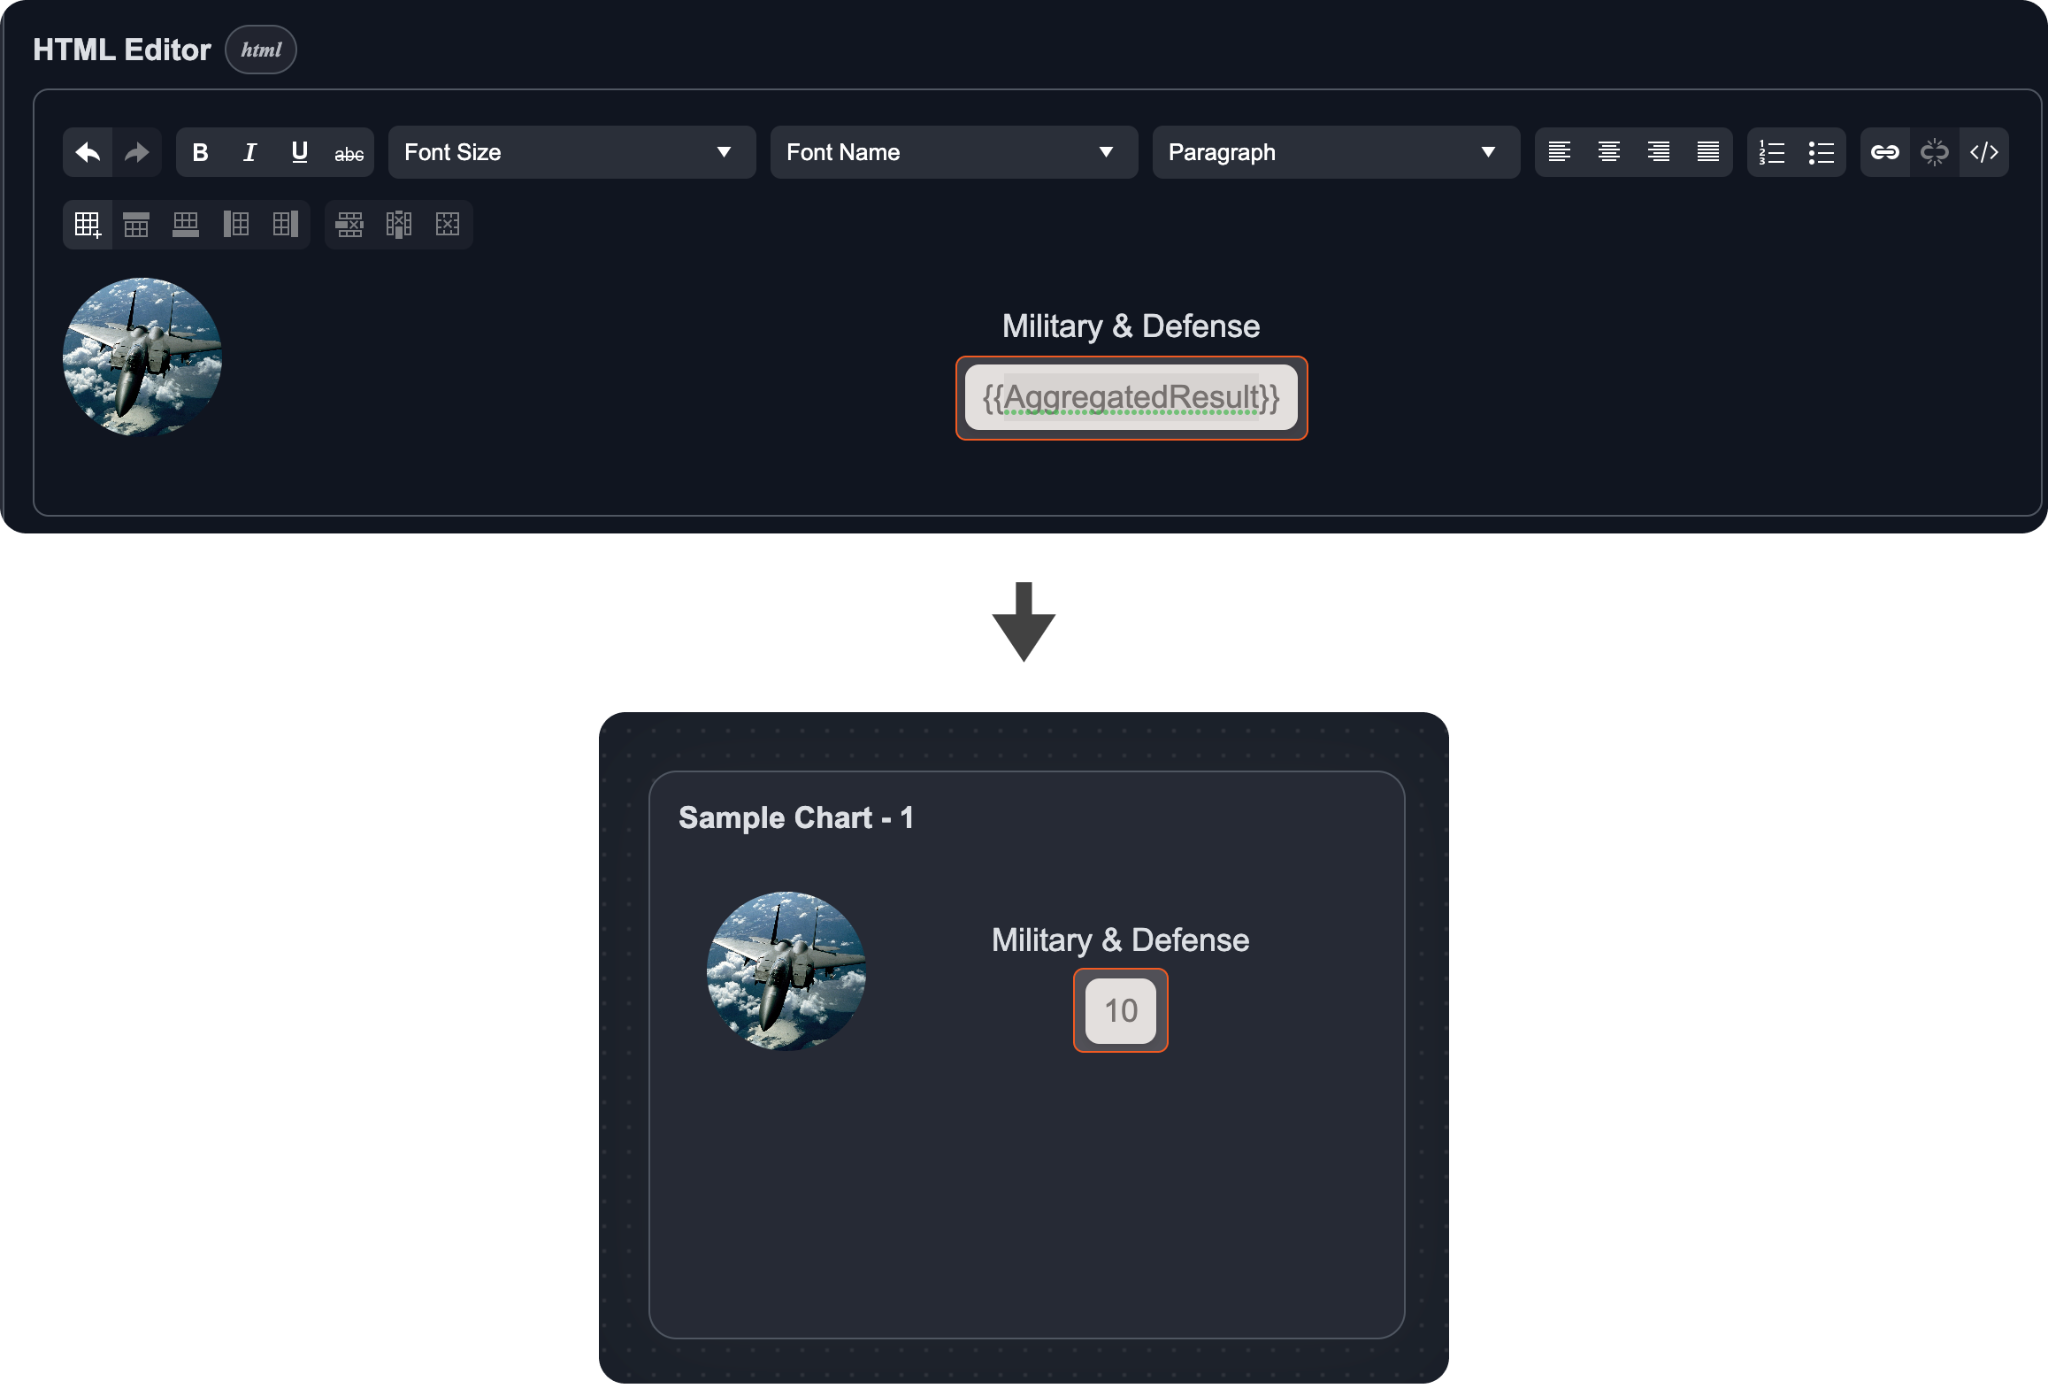Click the undo arrow icon
Viewport: 2048px width, 1384px height.
click(x=88, y=152)
